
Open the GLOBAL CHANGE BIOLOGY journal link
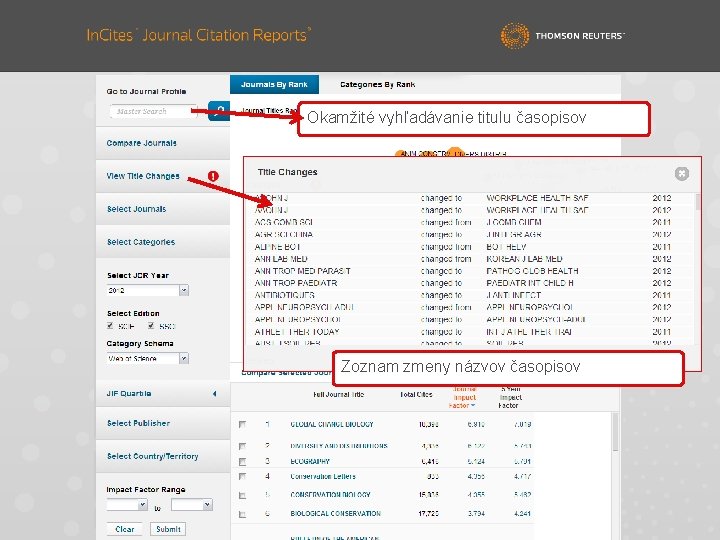tap(332, 425)
